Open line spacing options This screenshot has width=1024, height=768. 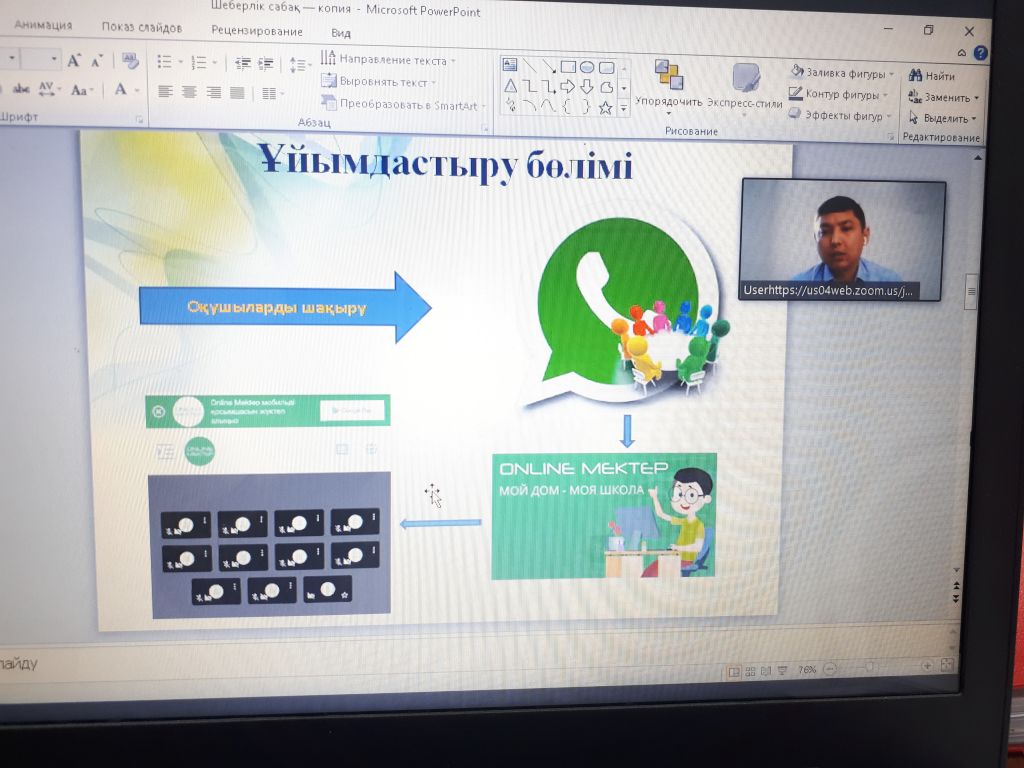299,65
